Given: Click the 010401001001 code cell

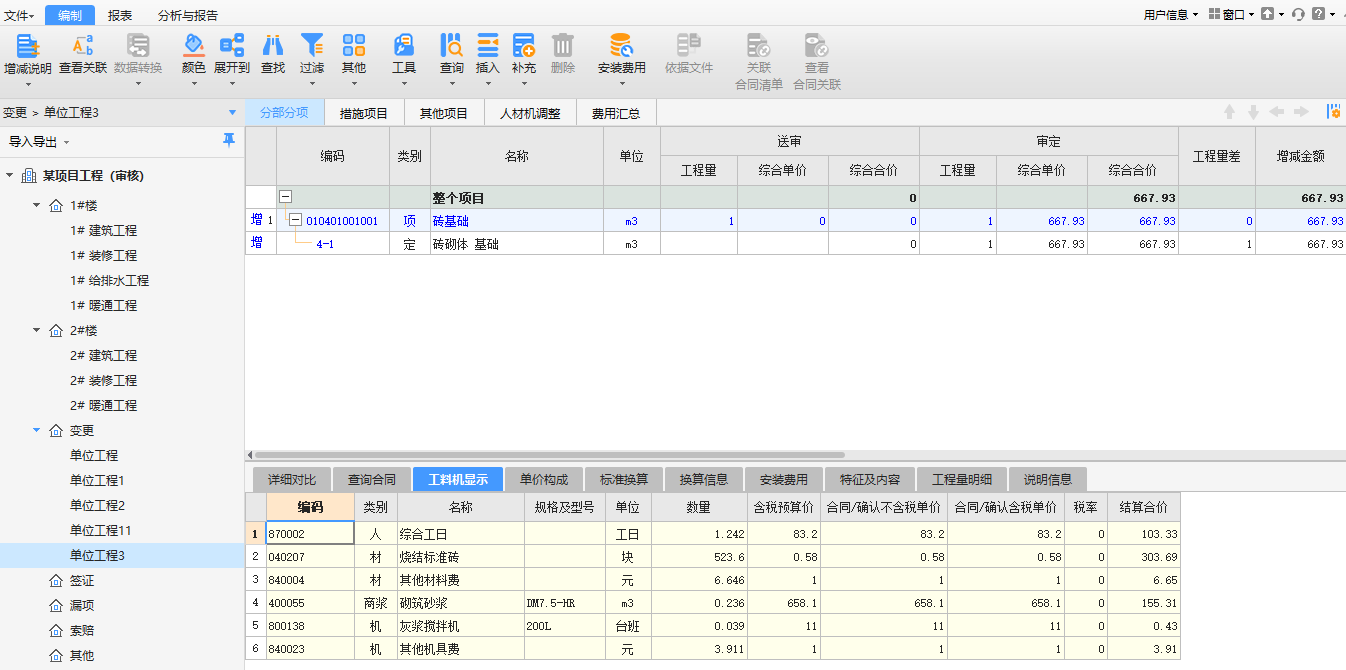Looking at the screenshot, I should tap(342, 221).
